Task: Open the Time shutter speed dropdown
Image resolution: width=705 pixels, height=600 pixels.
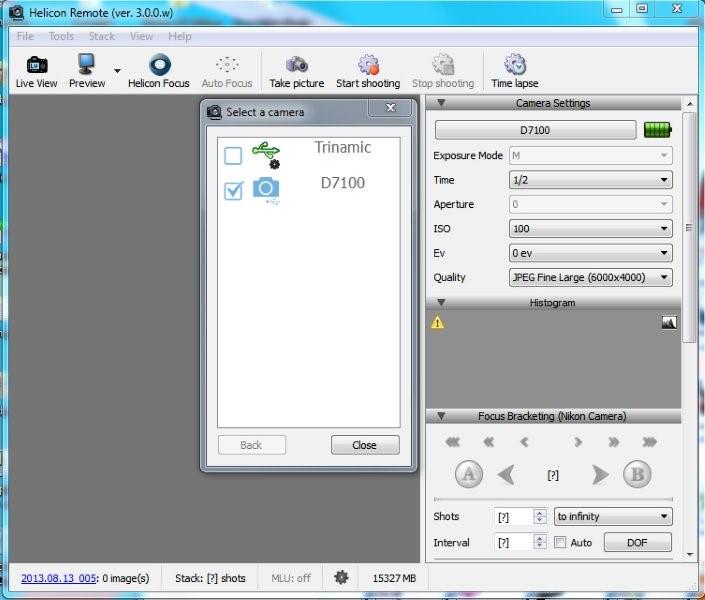Action: click(x=590, y=180)
